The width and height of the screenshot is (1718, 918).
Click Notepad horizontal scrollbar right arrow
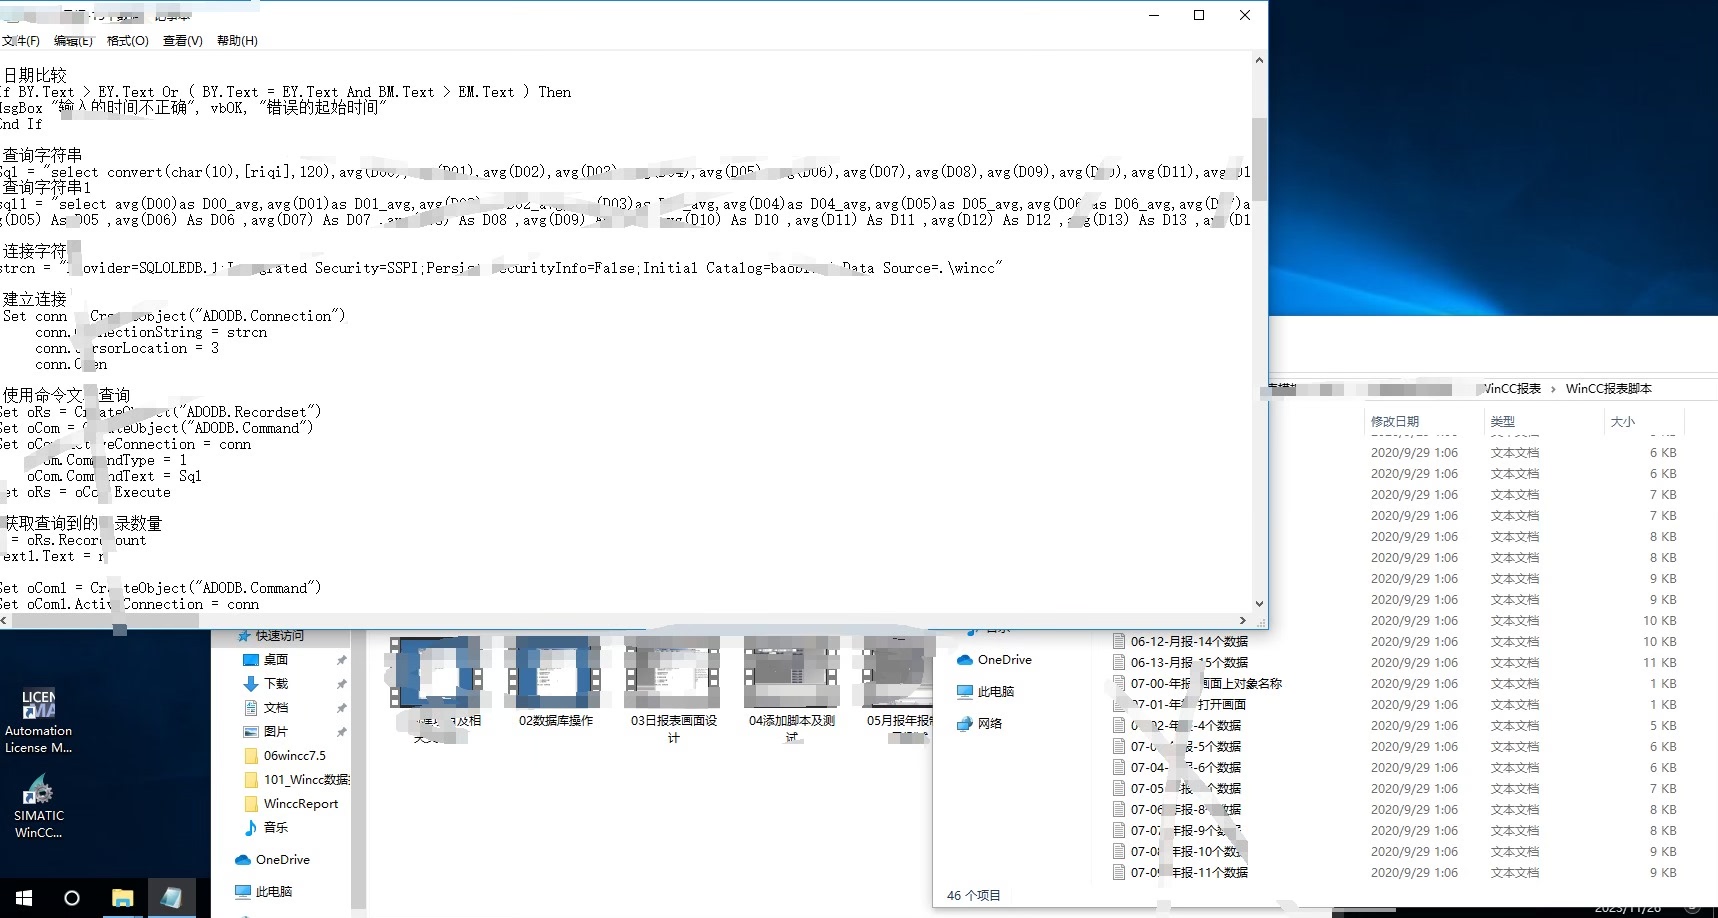(1243, 621)
